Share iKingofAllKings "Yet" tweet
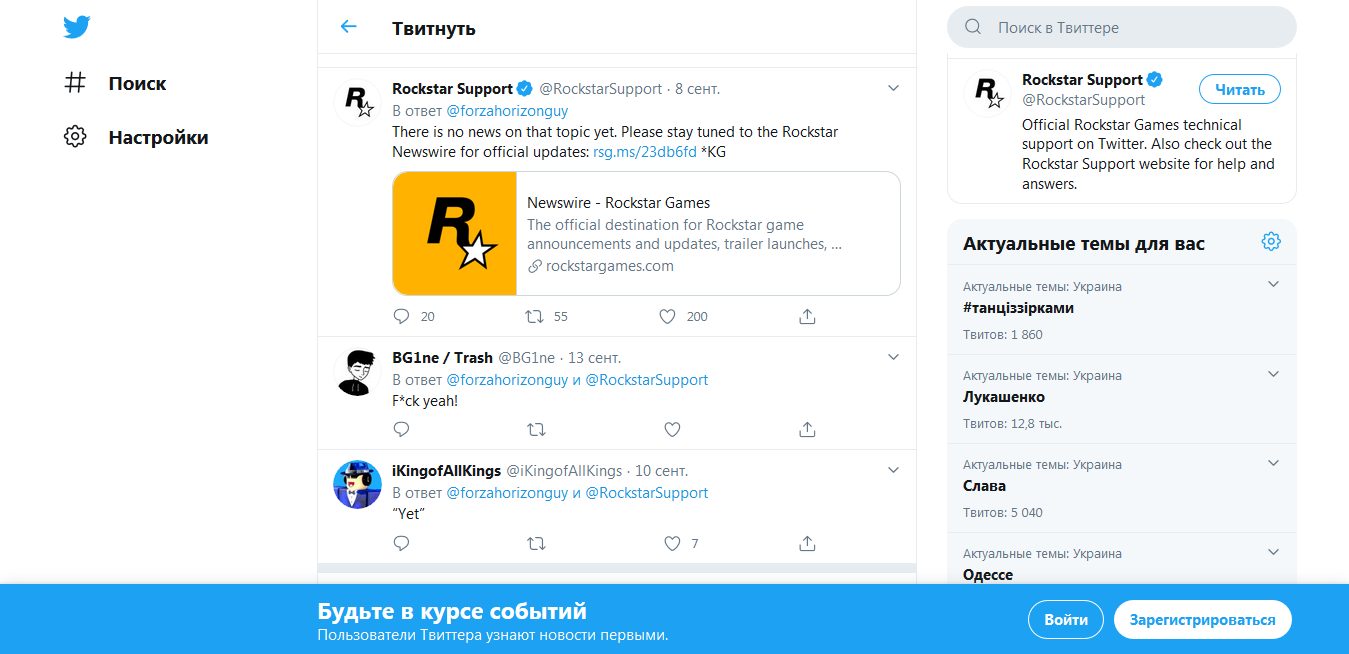This screenshot has width=1349, height=654. click(x=807, y=543)
